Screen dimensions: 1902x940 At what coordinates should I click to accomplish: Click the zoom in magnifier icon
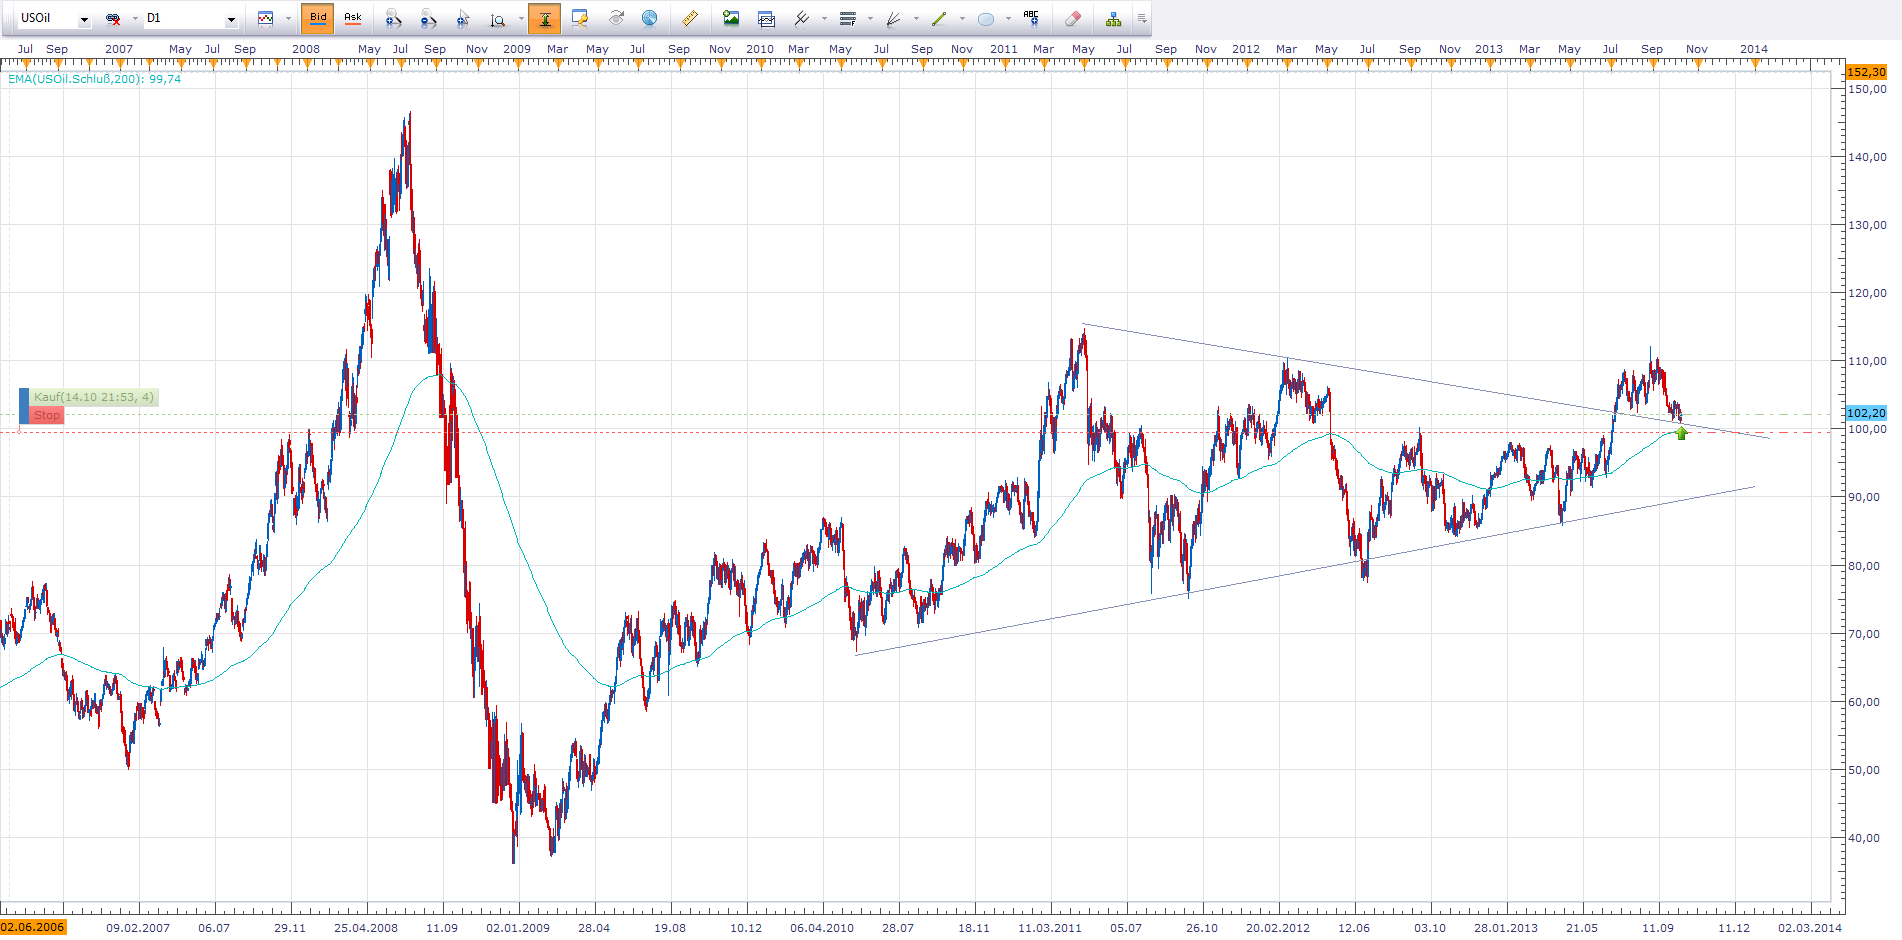click(x=393, y=18)
